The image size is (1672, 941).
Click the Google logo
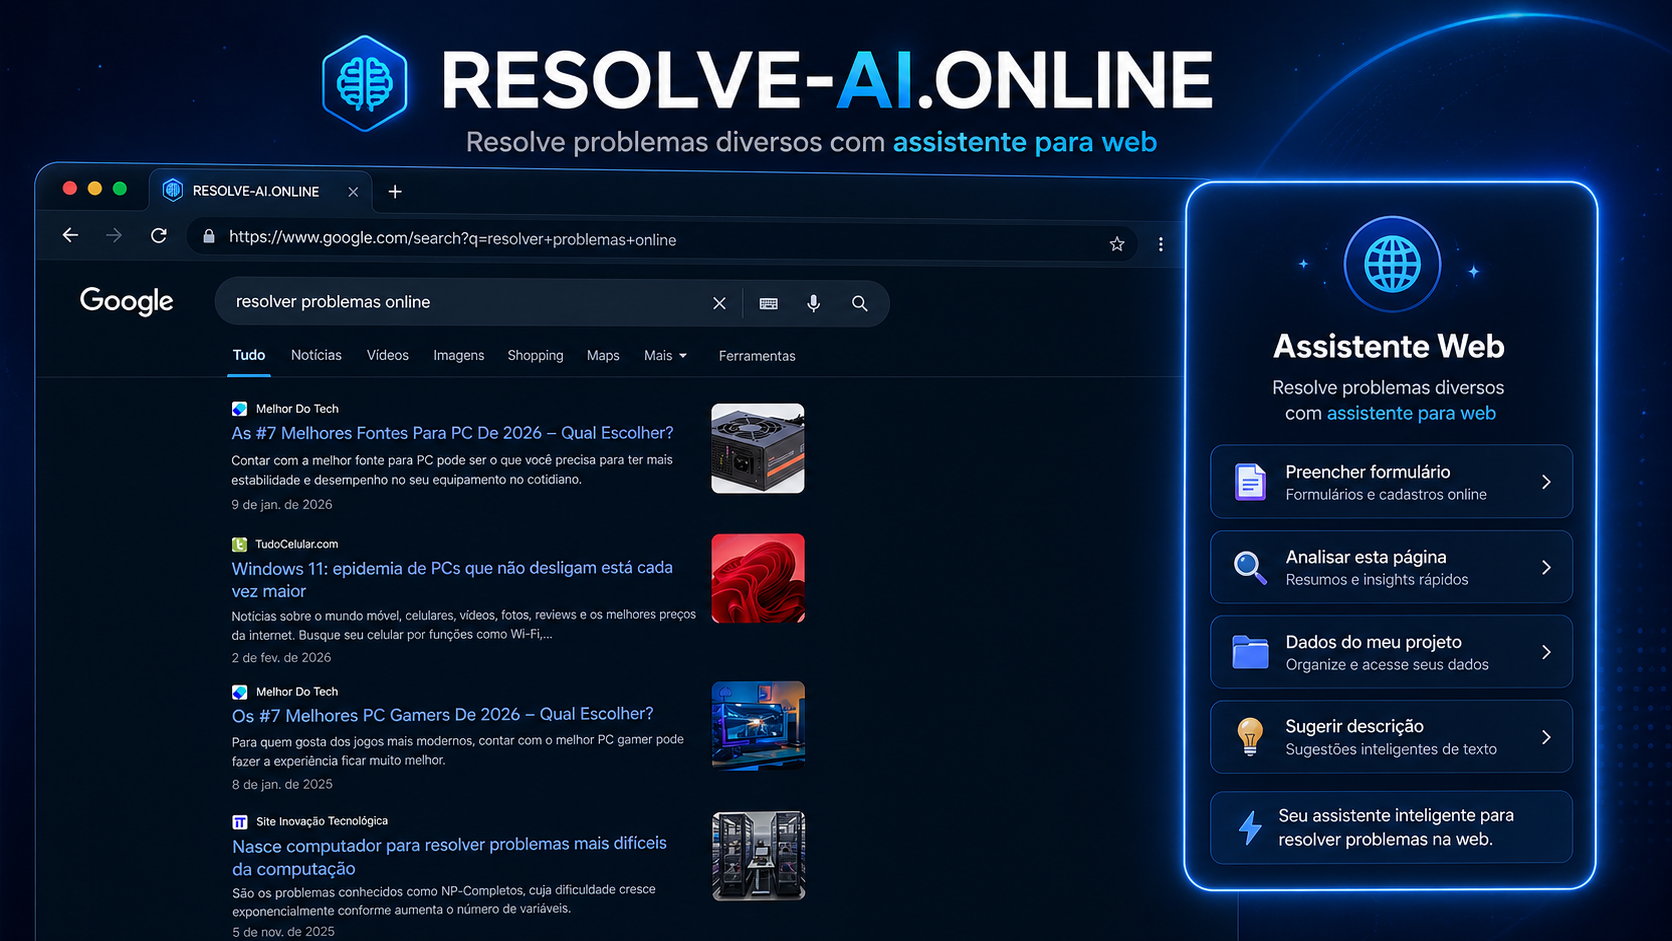coord(126,301)
